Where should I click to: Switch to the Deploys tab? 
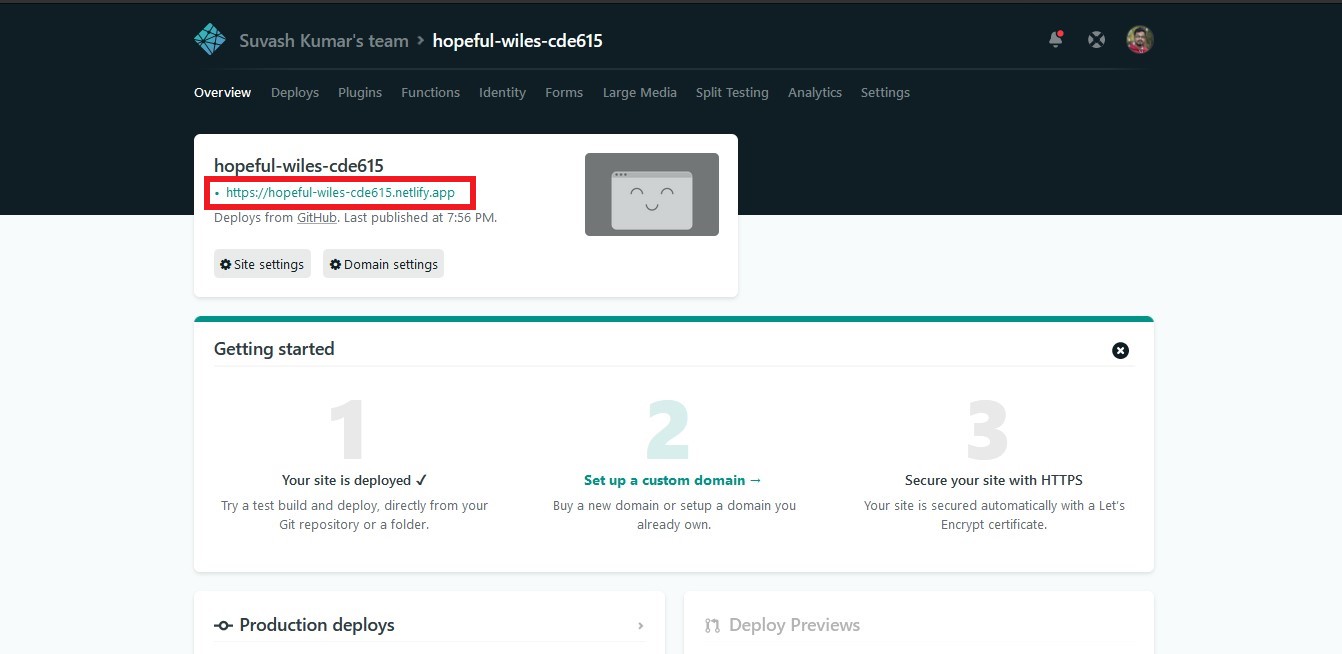pyautogui.click(x=295, y=92)
